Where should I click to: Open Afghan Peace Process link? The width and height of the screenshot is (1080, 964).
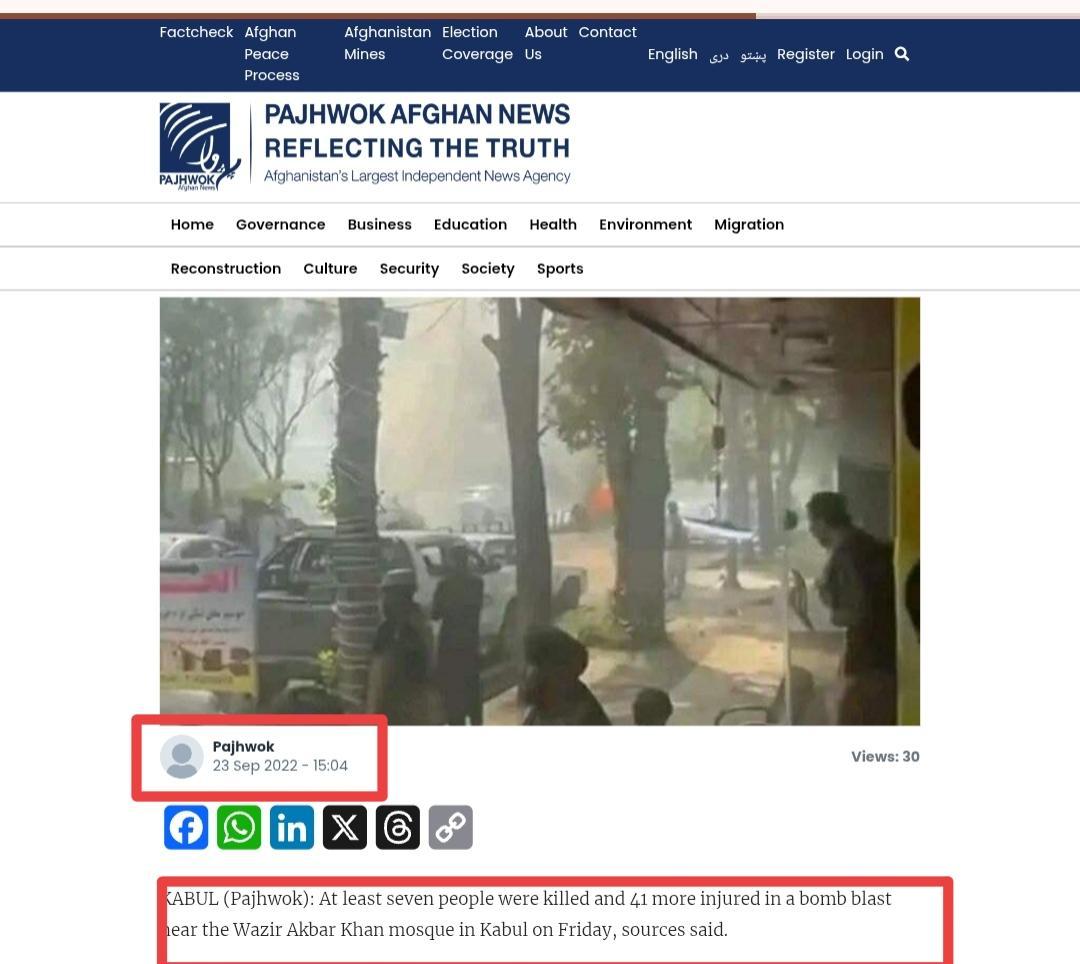(x=271, y=54)
